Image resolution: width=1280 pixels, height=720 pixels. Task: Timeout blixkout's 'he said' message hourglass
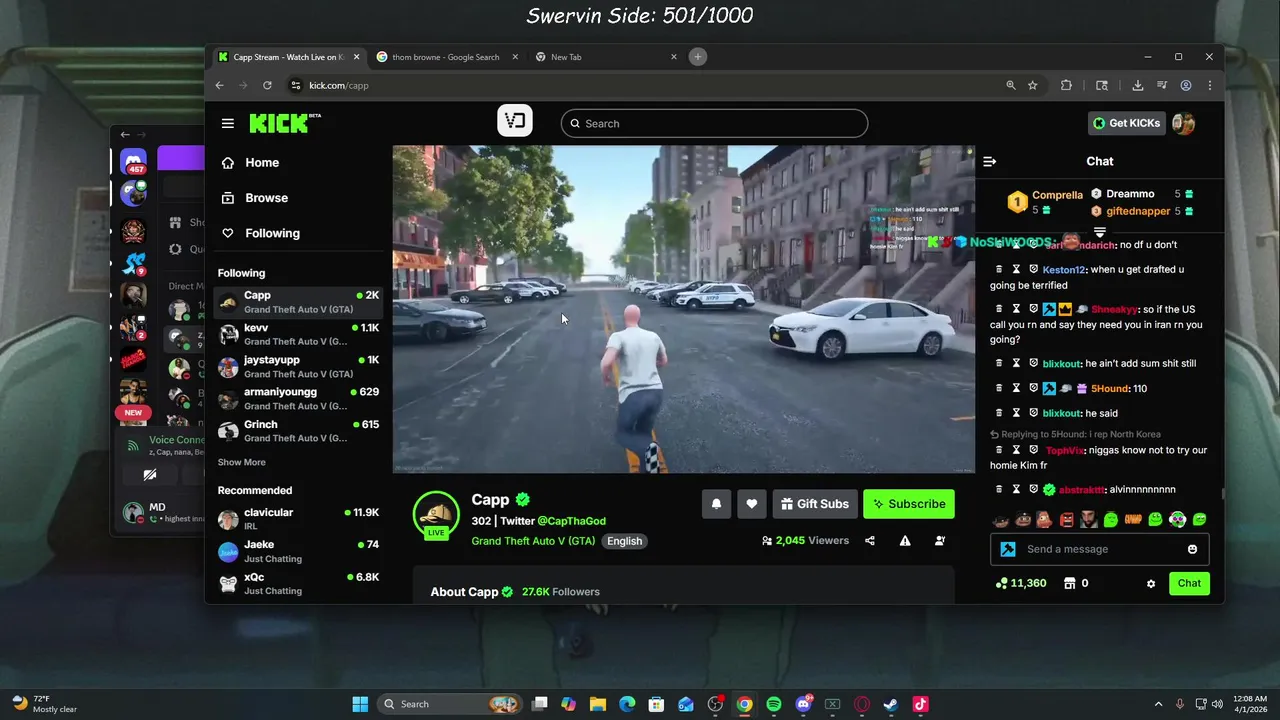[1016, 413]
